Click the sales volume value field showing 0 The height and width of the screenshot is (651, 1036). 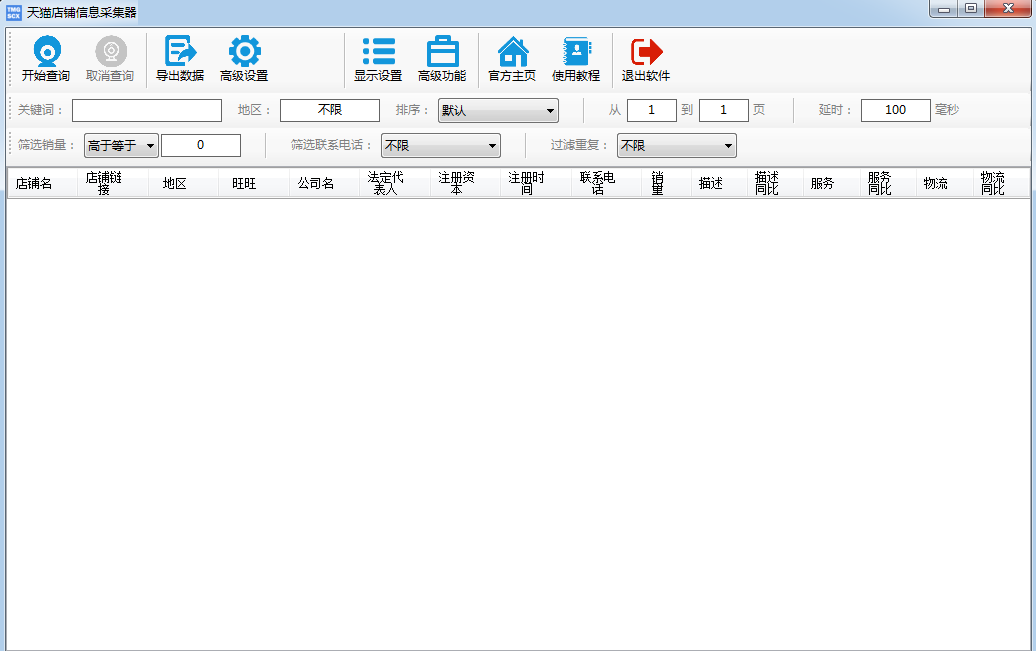tap(201, 145)
